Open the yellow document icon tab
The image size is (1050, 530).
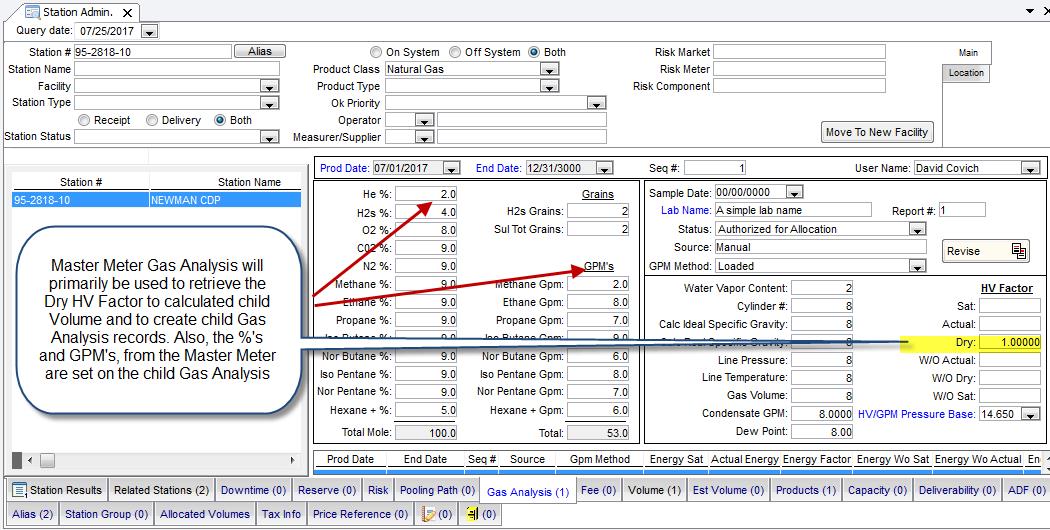[x=472, y=514]
